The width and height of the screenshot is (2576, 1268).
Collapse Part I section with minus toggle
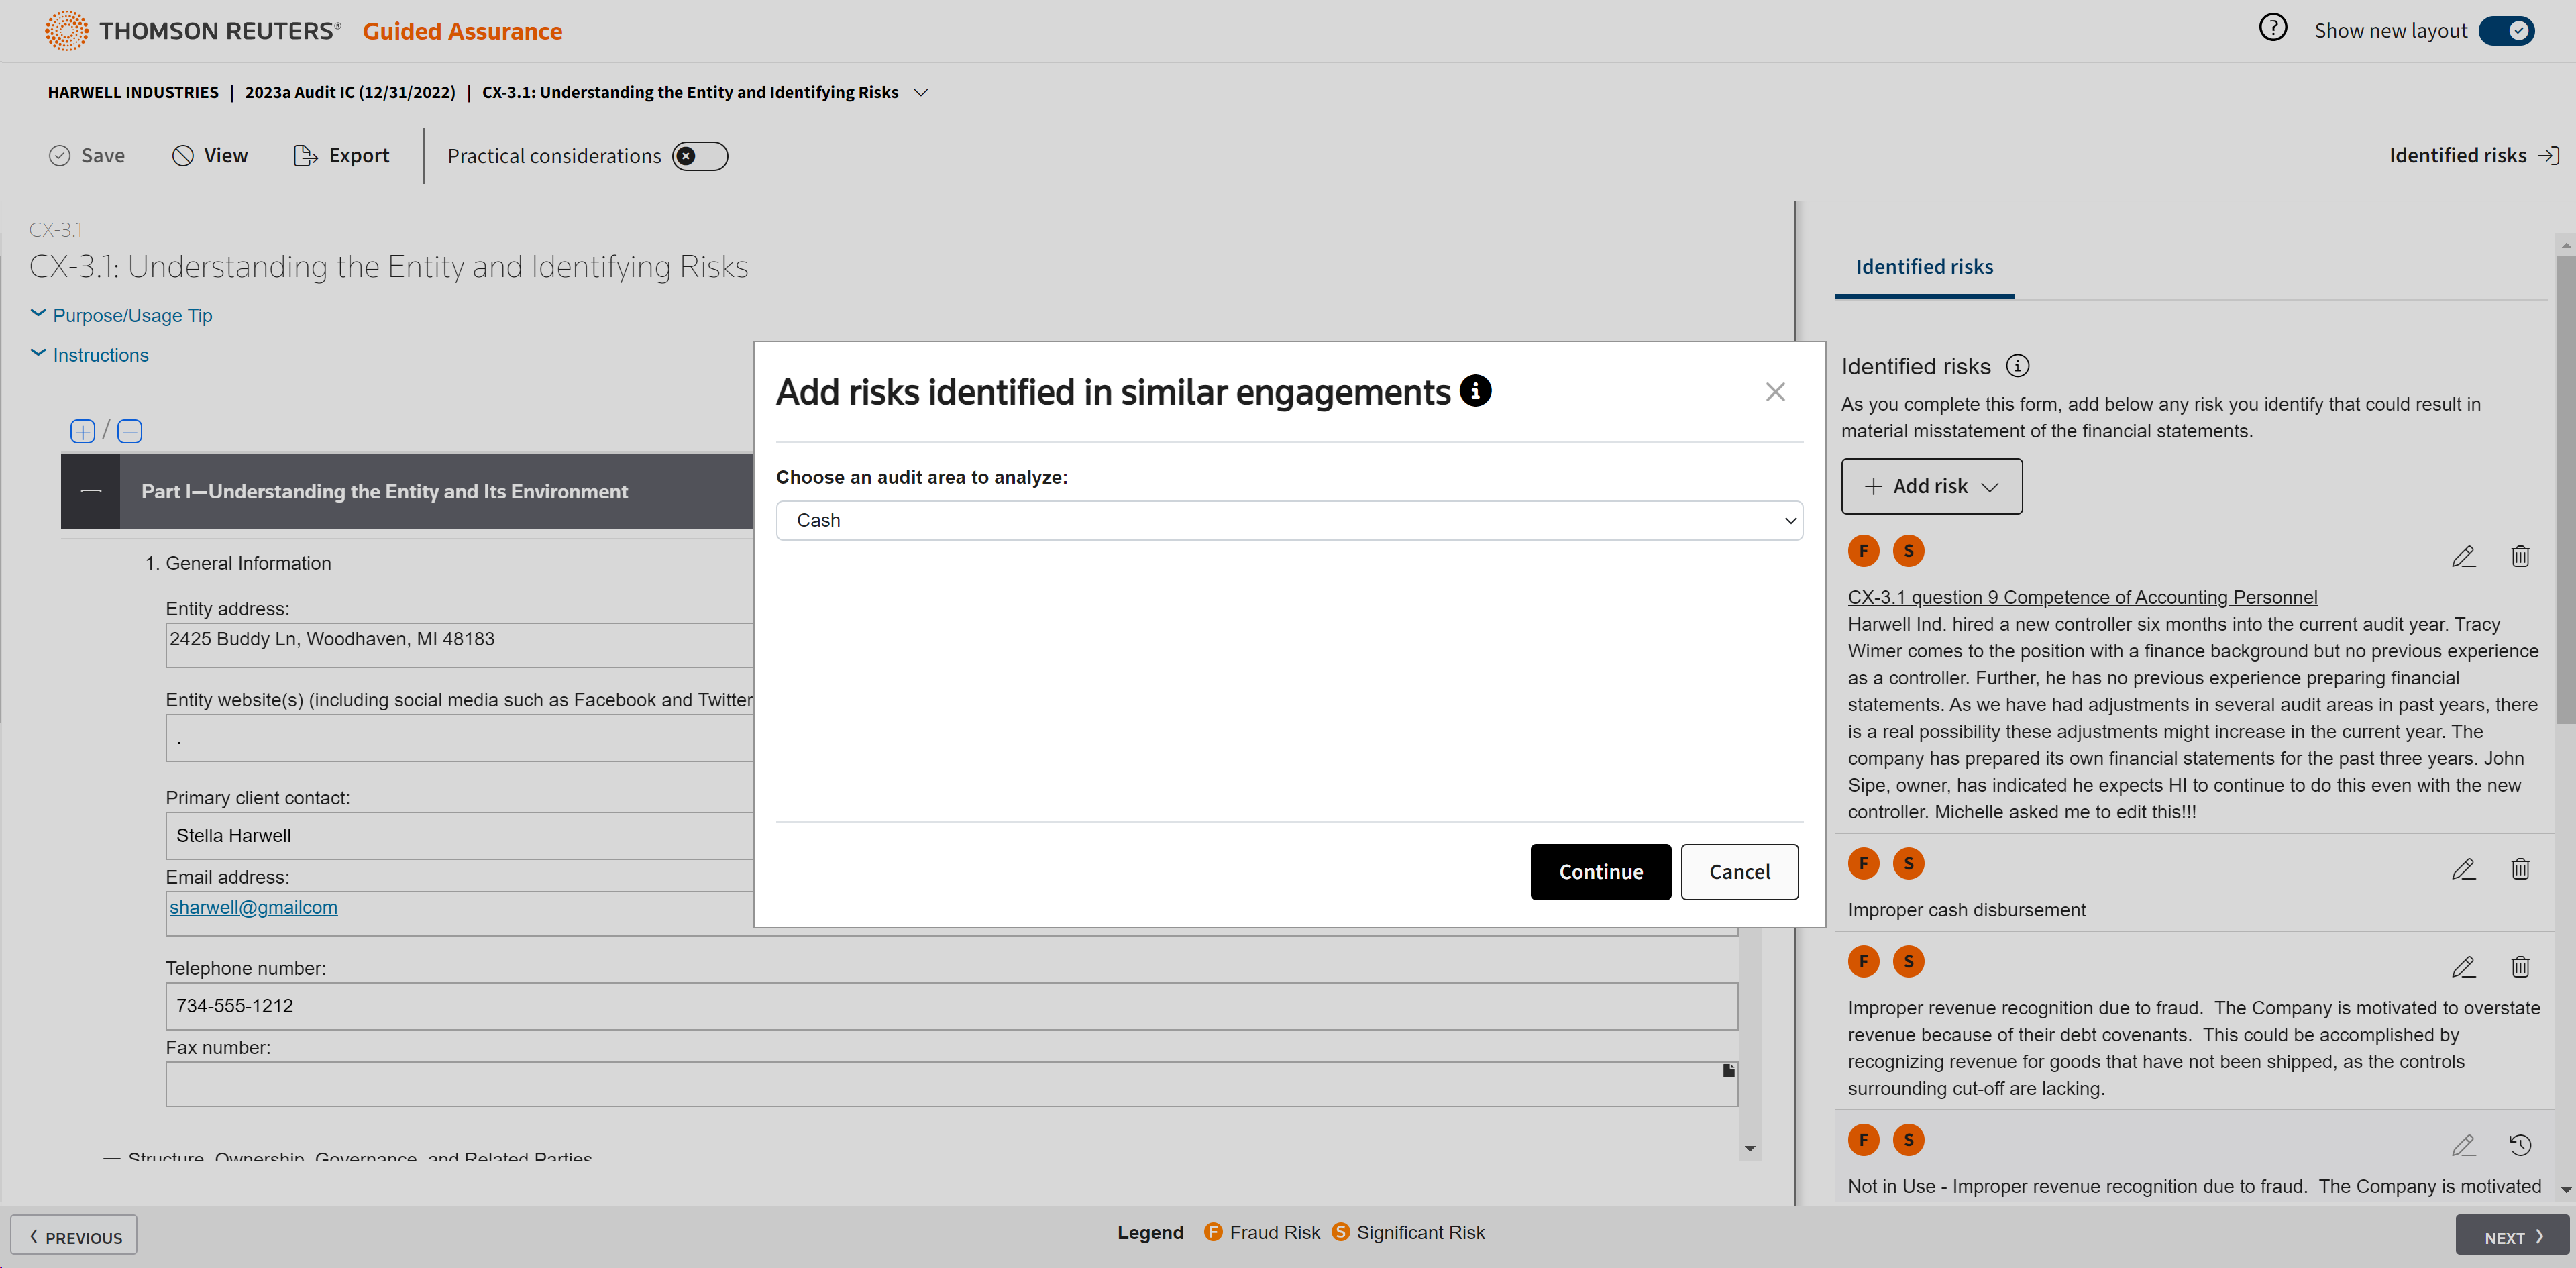(x=91, y=491)
